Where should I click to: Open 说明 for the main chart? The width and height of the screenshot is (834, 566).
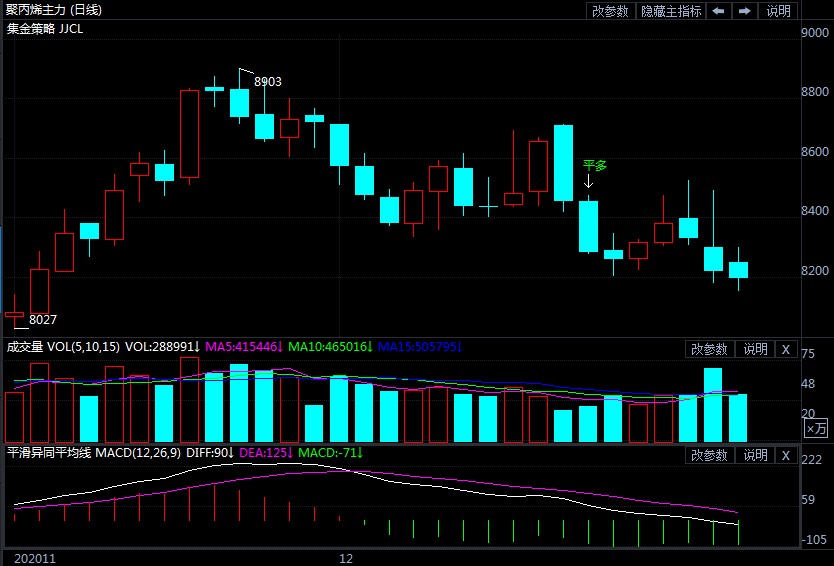tap(778, 11)
